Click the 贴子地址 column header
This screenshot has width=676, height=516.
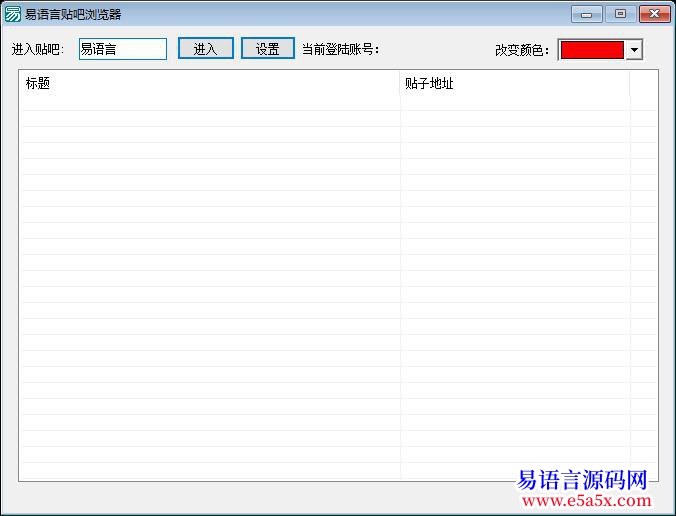(x=515, y=83)
